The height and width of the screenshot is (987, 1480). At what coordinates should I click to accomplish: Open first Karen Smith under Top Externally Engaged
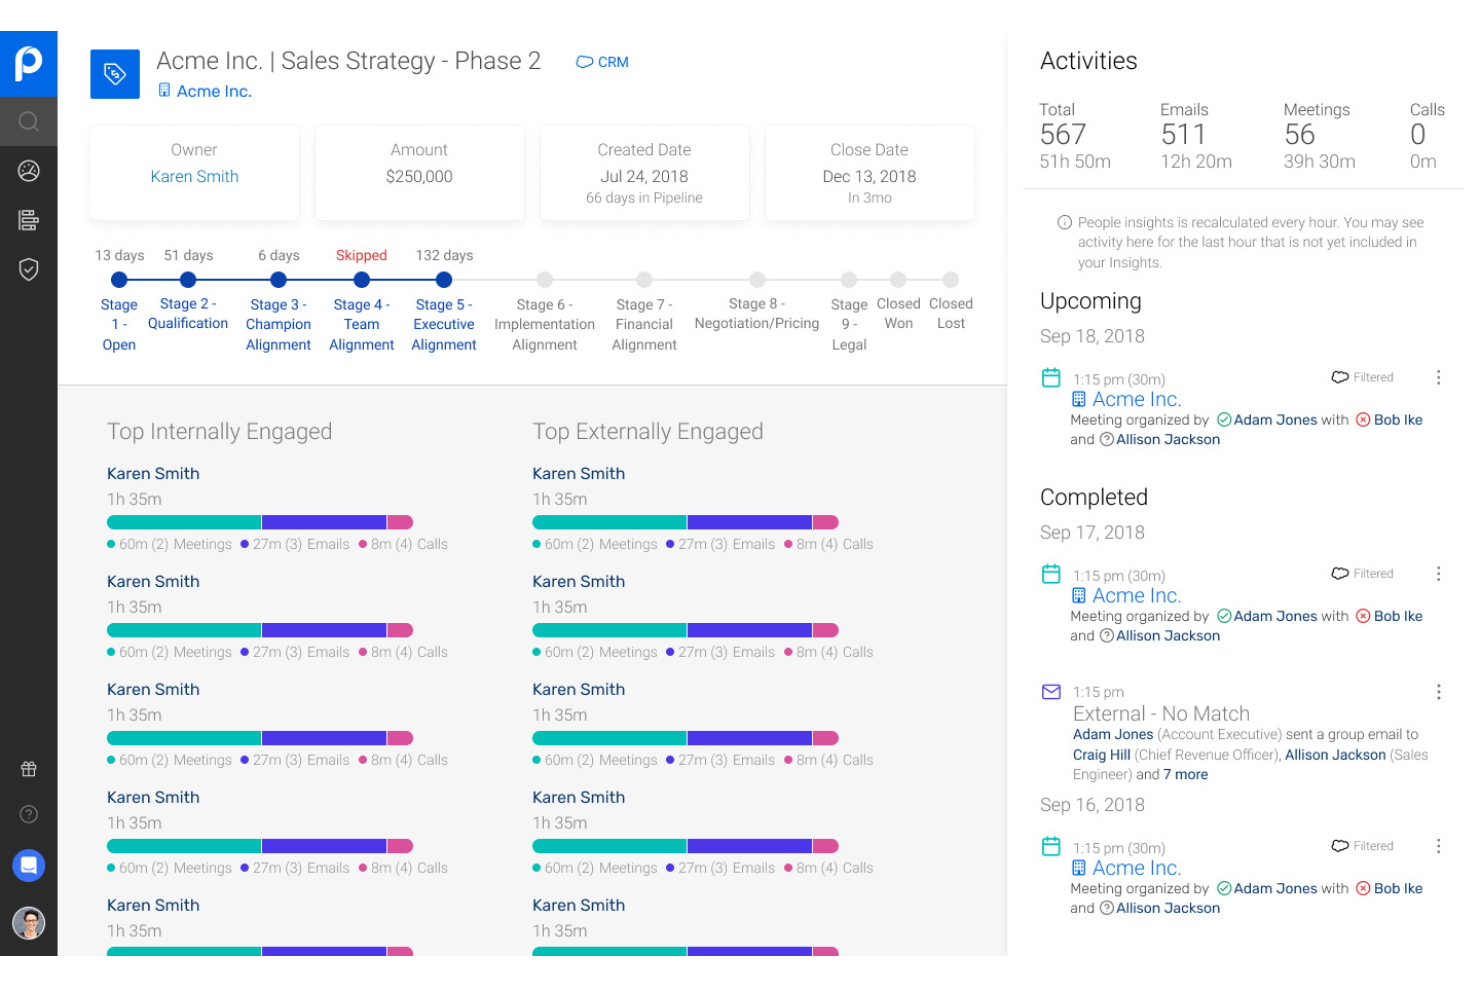[x=578, y=473]
